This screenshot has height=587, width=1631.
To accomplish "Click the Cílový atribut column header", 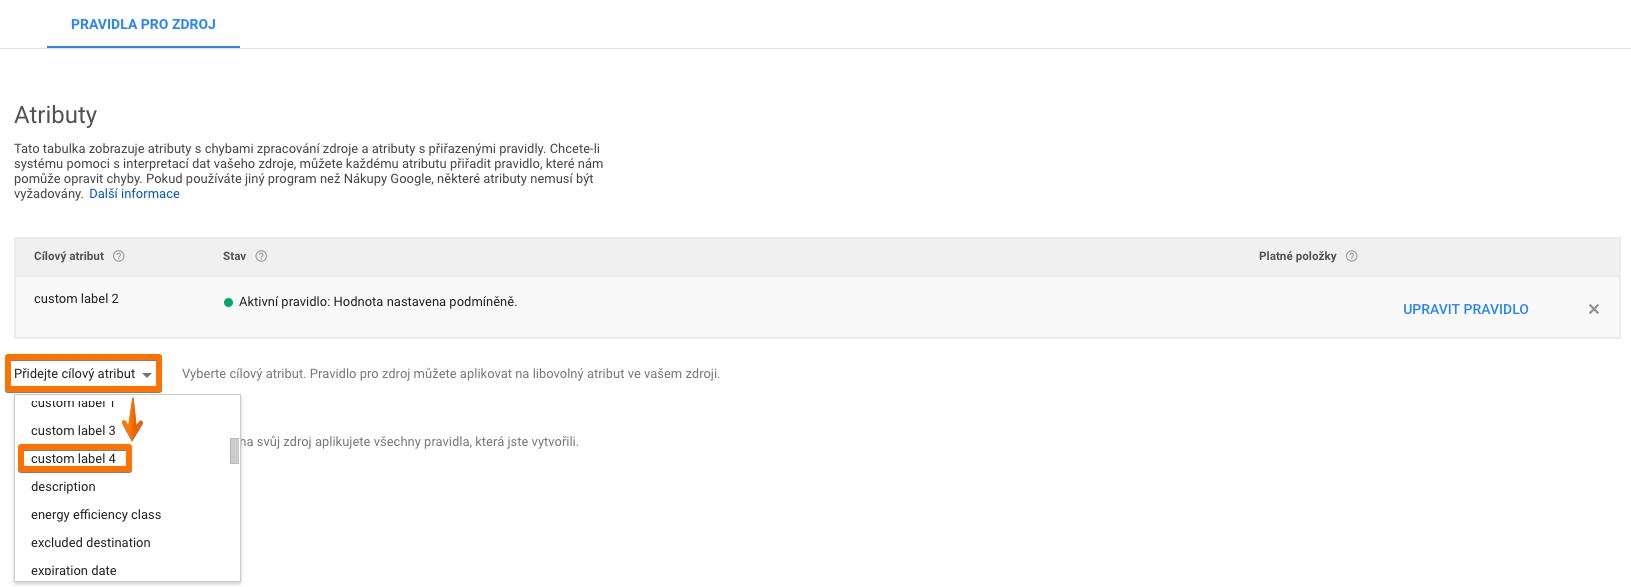I will coord(69,256).
